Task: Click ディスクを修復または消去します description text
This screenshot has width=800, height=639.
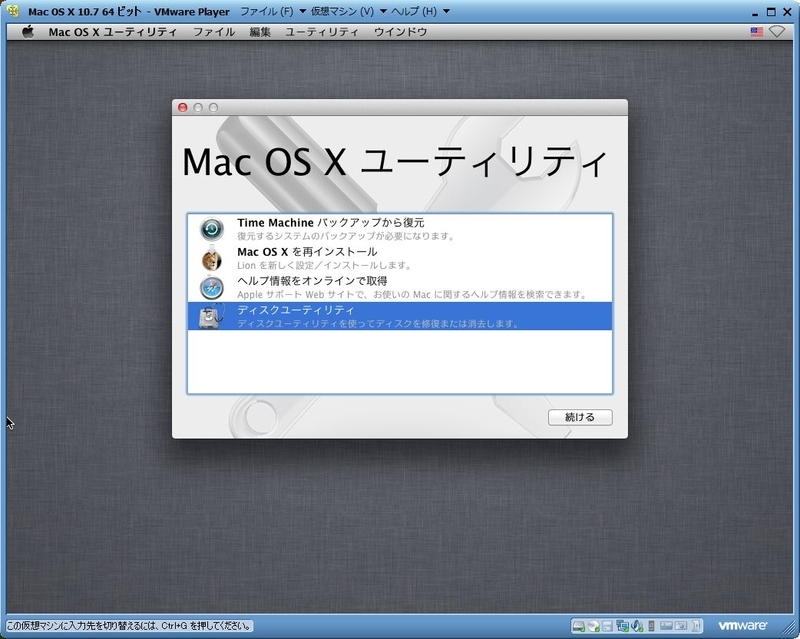Action: point(378,324)
